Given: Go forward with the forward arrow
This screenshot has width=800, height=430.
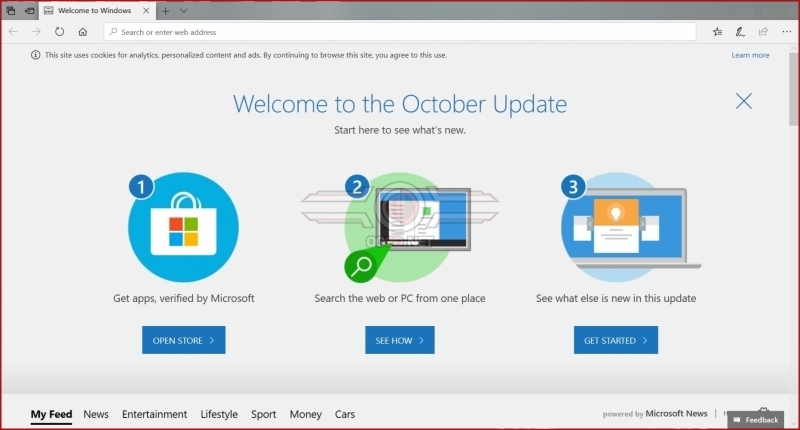Looking at the screenshot, I should 36,32.
